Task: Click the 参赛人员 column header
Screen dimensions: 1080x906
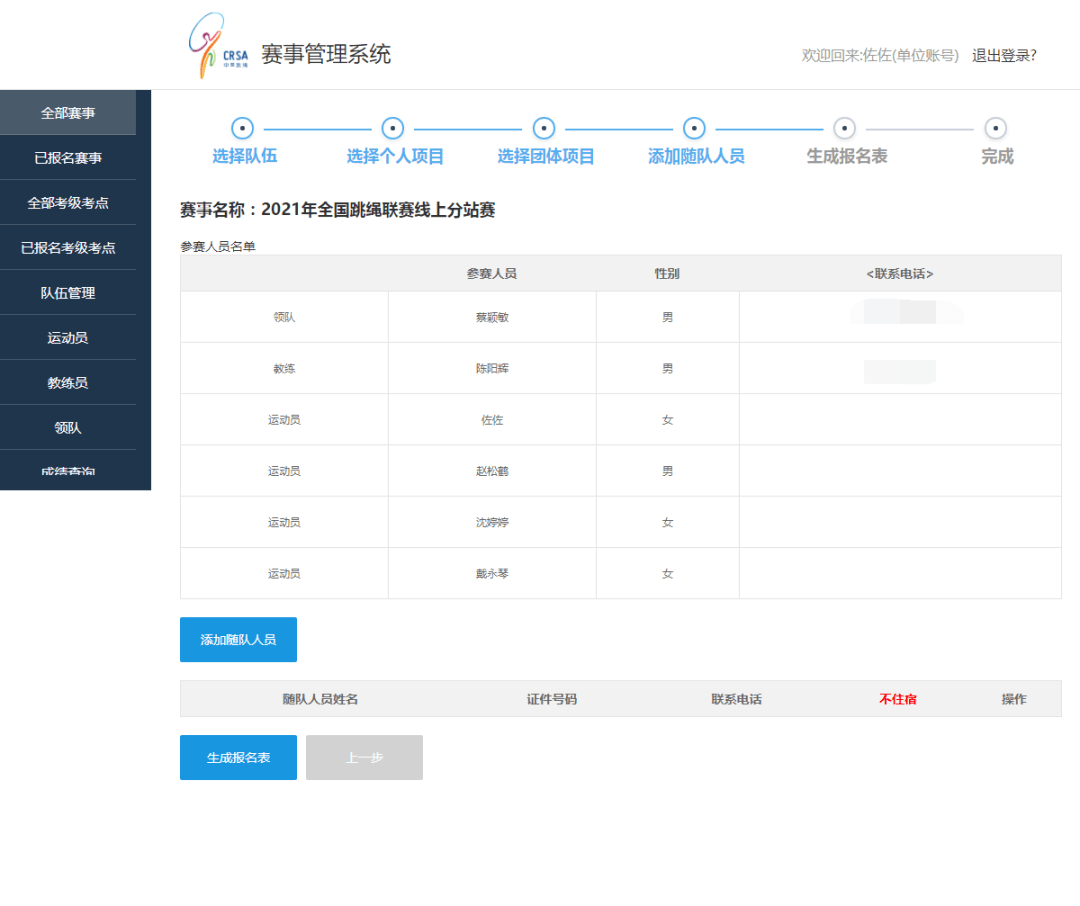Action: click(x=492, y=274)
